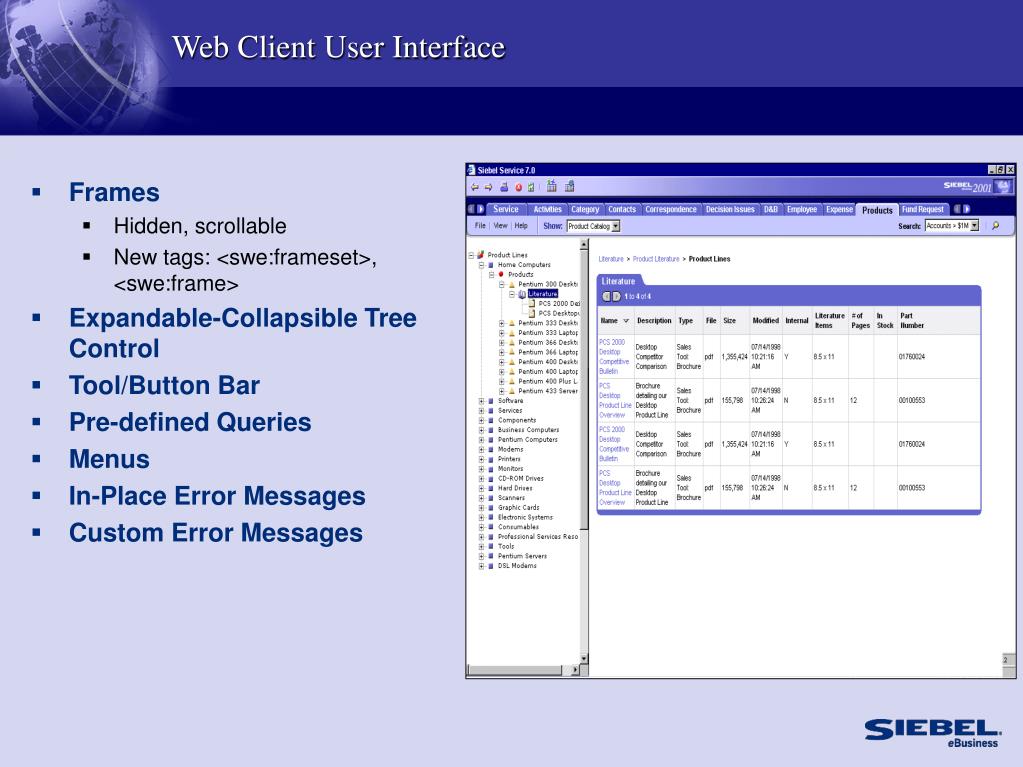
Task: Click the printer icon in toolbar
Action: point(503,186)
